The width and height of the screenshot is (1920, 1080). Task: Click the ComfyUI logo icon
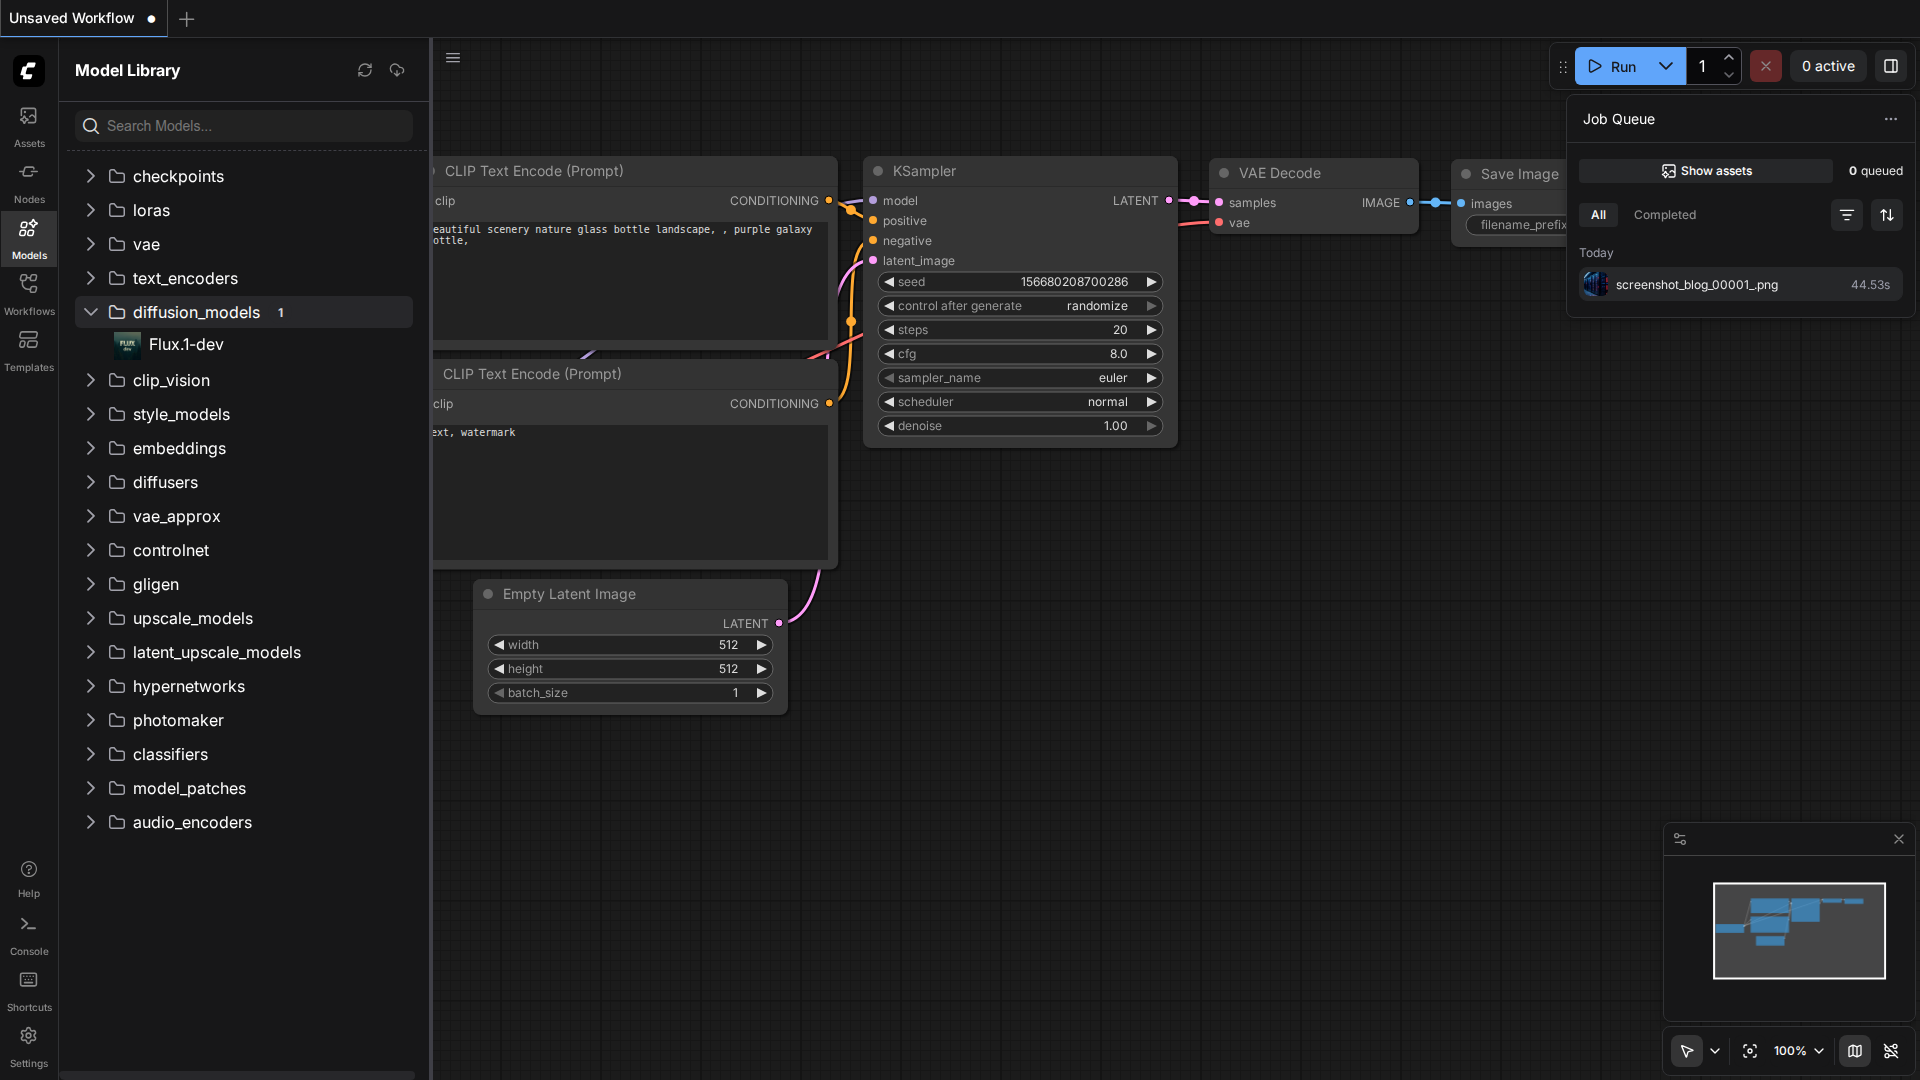point(28,70)
